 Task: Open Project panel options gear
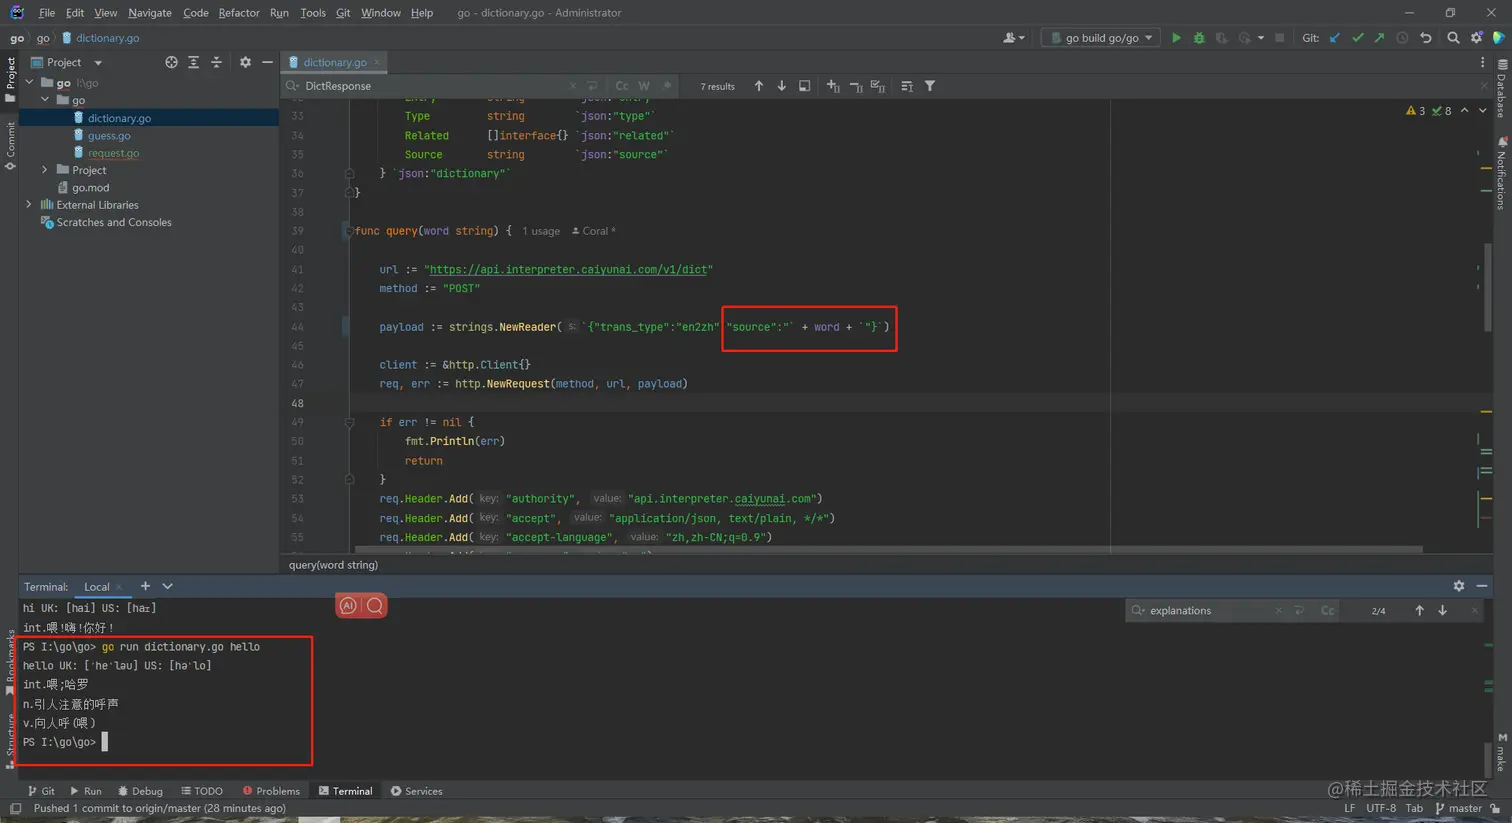pos(245,62)
